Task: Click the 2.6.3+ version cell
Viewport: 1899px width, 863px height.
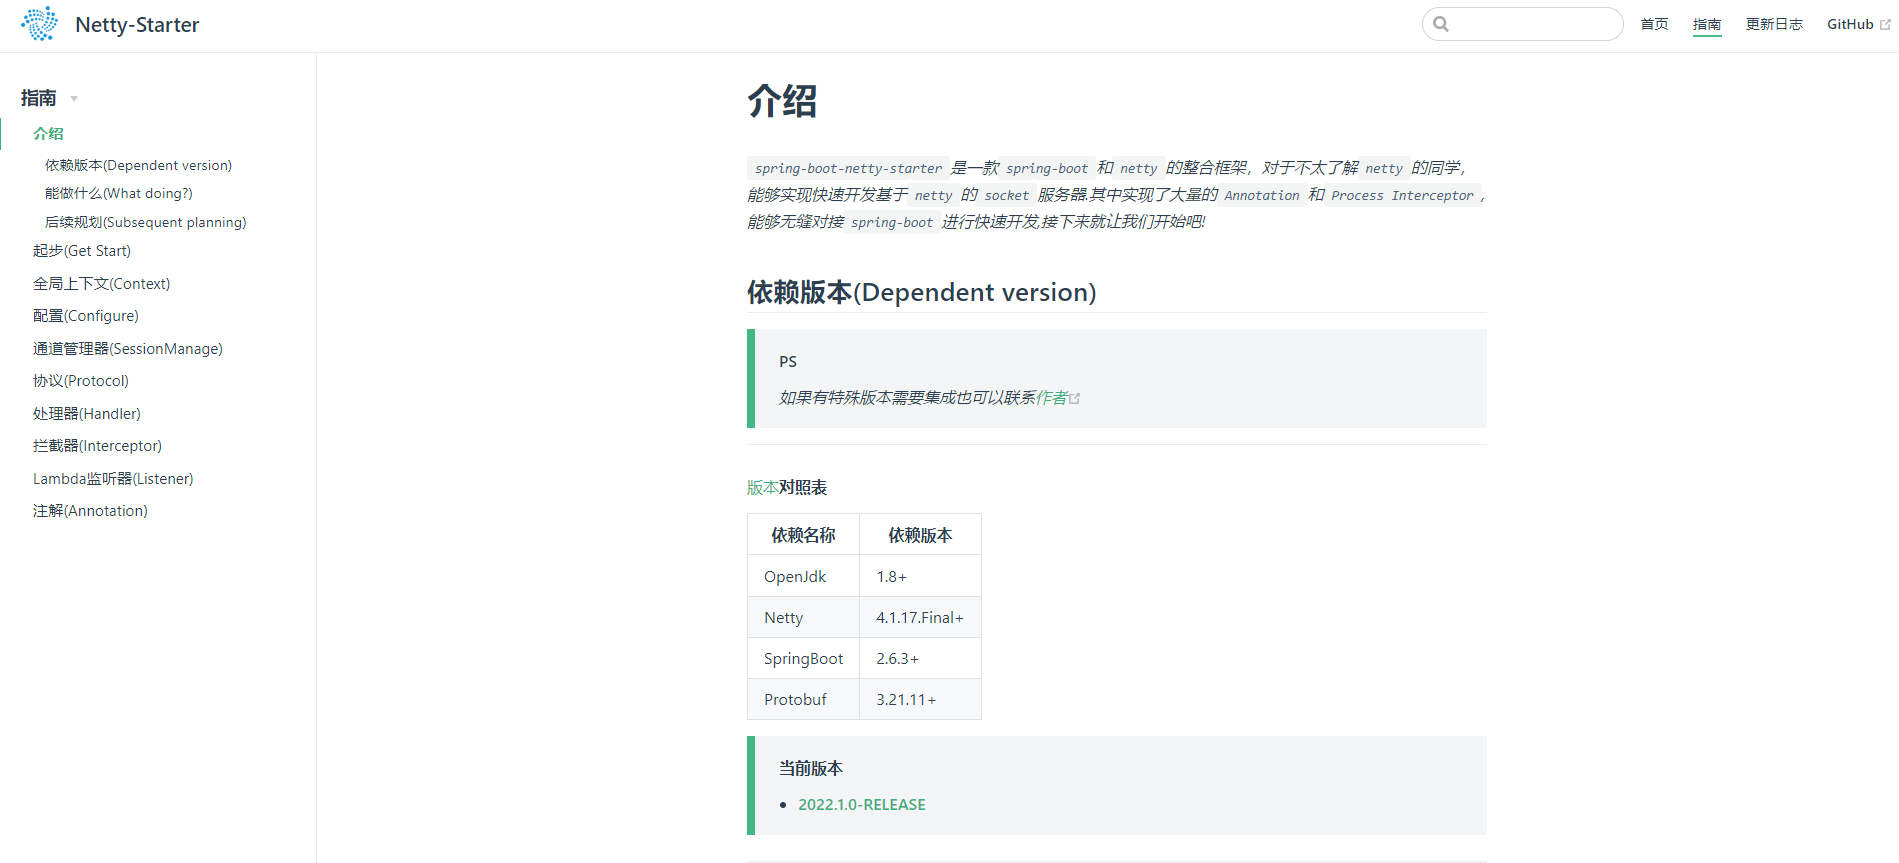Action: [x=920, y=659]
